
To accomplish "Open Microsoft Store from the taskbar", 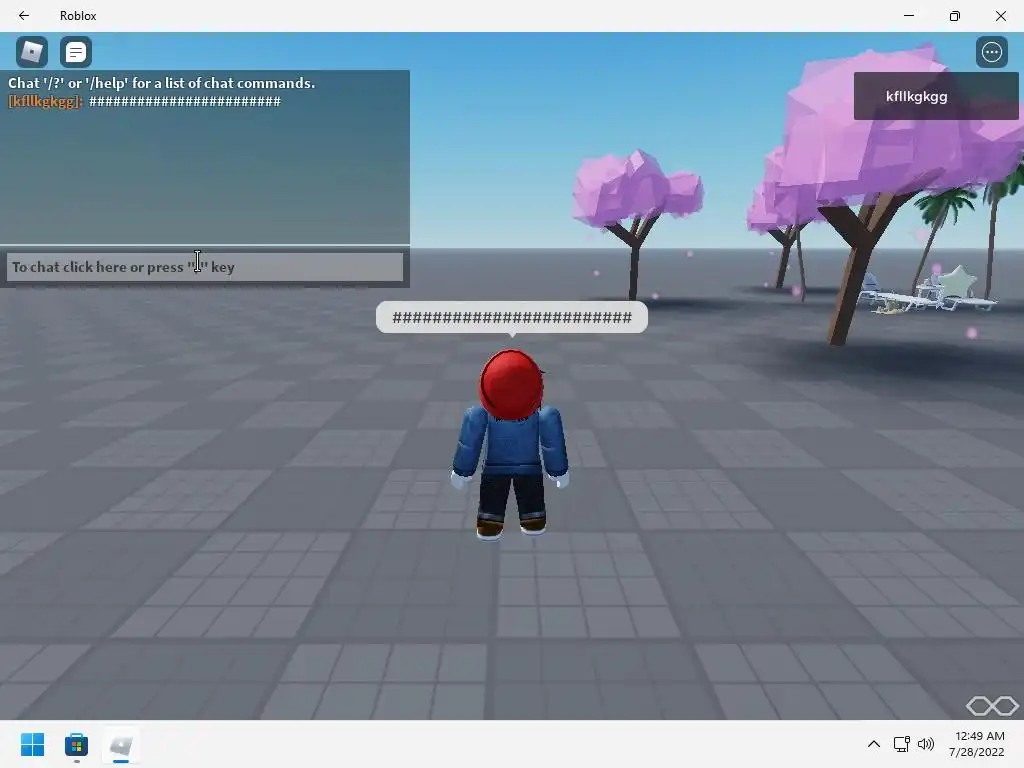I will (76, 744).
